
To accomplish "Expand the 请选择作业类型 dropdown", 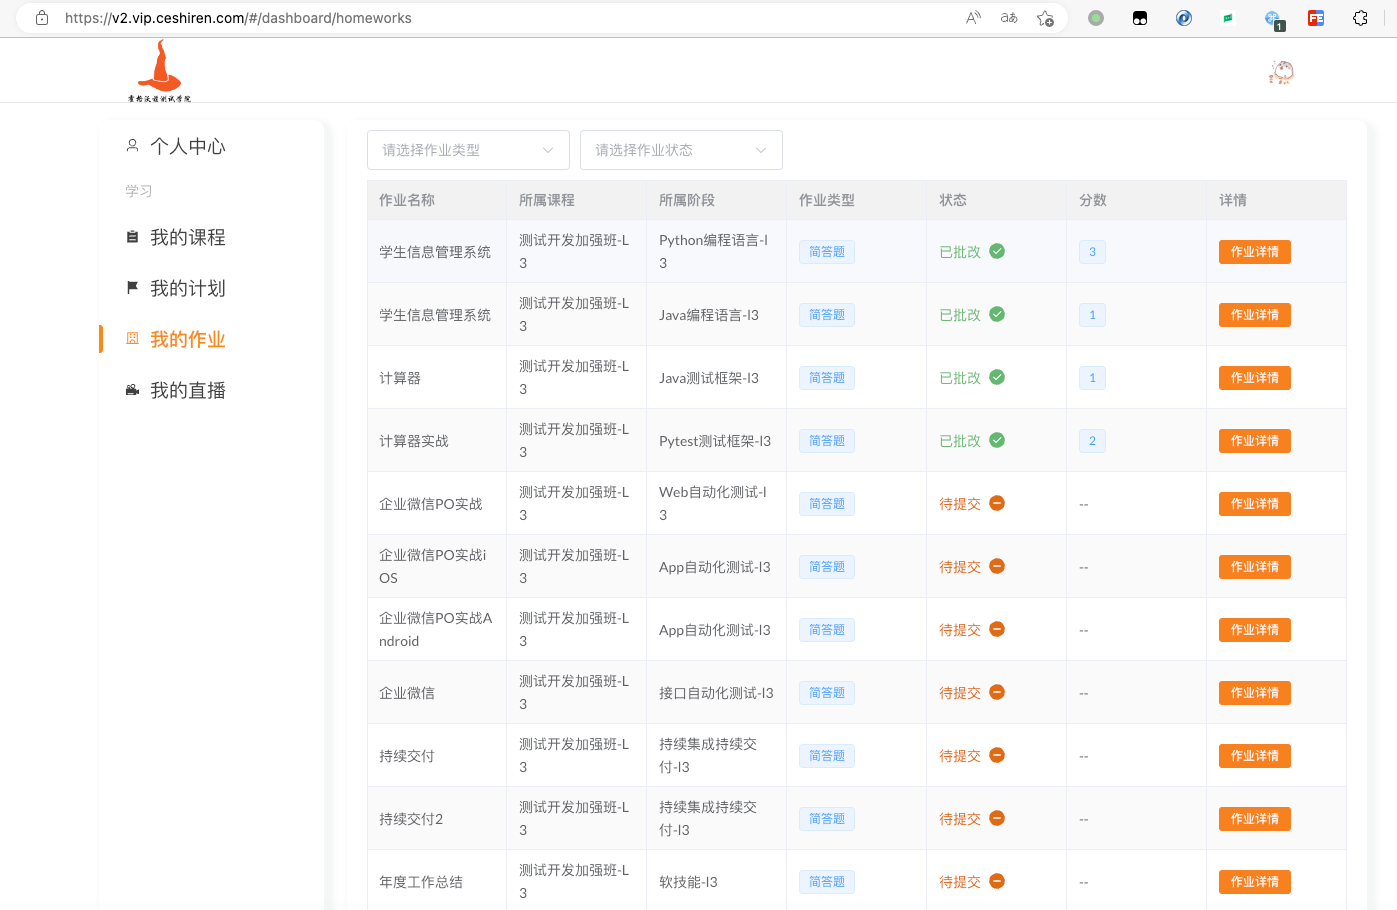I will 468,150.
